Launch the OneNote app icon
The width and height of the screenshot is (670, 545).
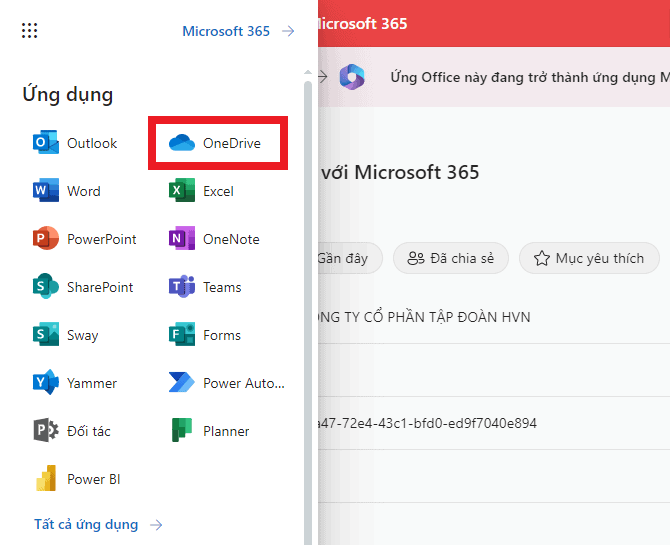tap(182, 238)
